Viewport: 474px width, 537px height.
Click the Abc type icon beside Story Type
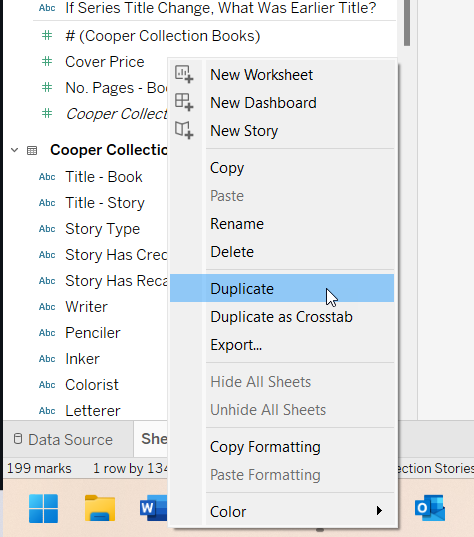pyautogui.click(x=47, y=229)
